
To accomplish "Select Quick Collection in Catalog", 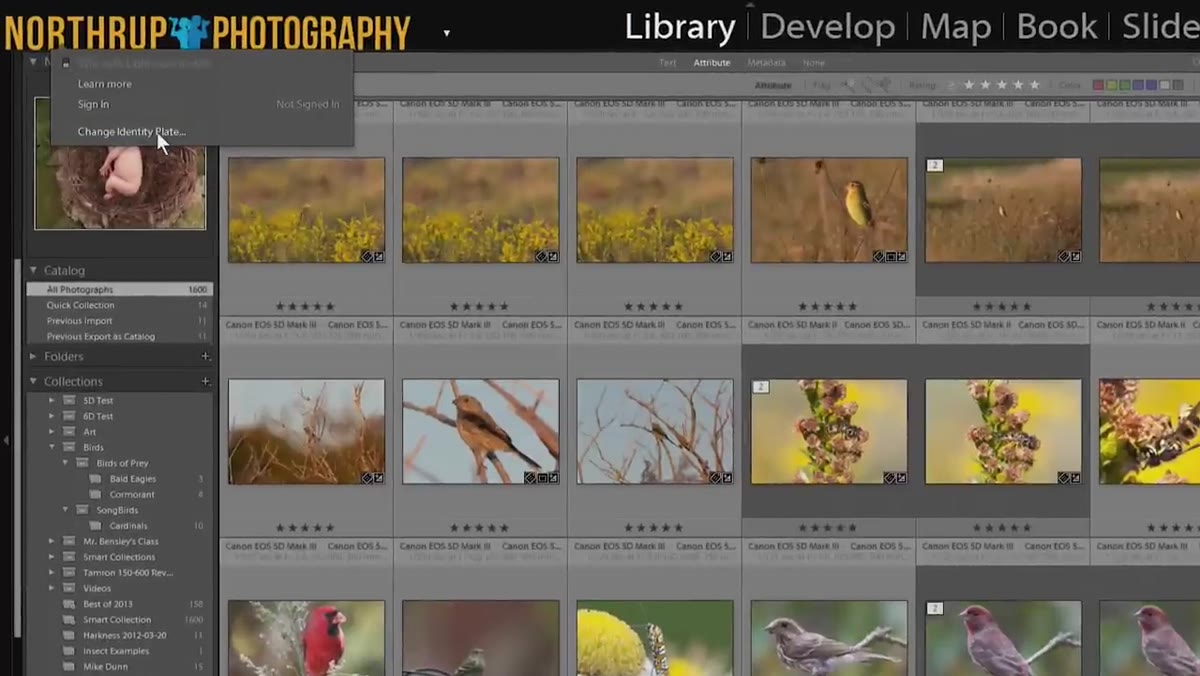I will (x=80, y=305).
